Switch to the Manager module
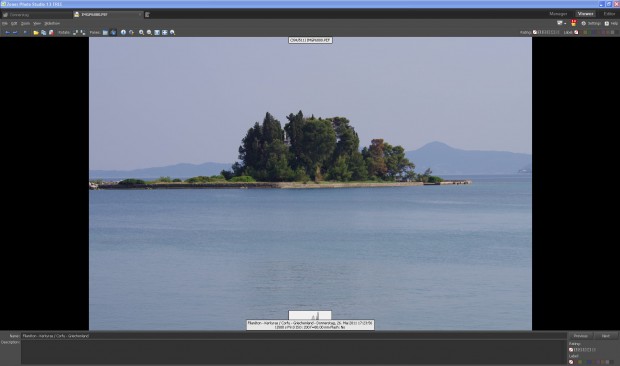 point(558,14)
